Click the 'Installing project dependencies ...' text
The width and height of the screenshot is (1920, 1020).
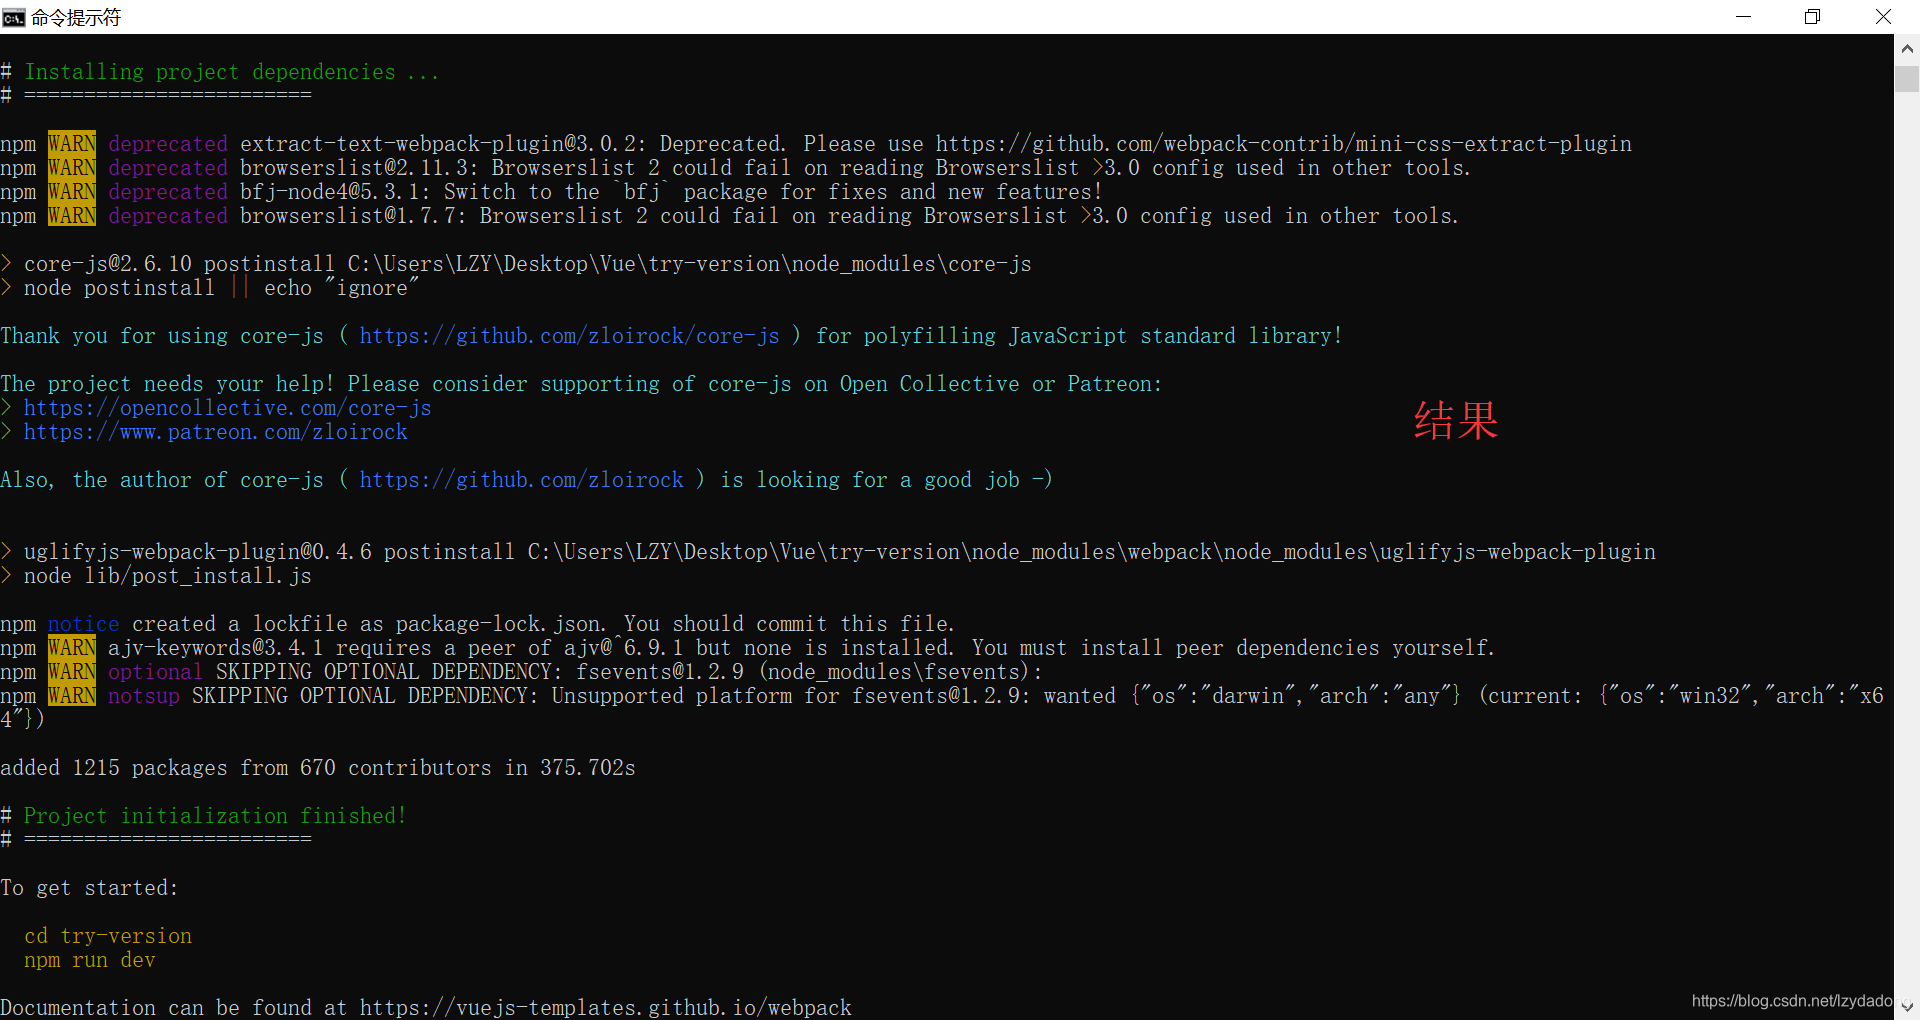(232, 72)
